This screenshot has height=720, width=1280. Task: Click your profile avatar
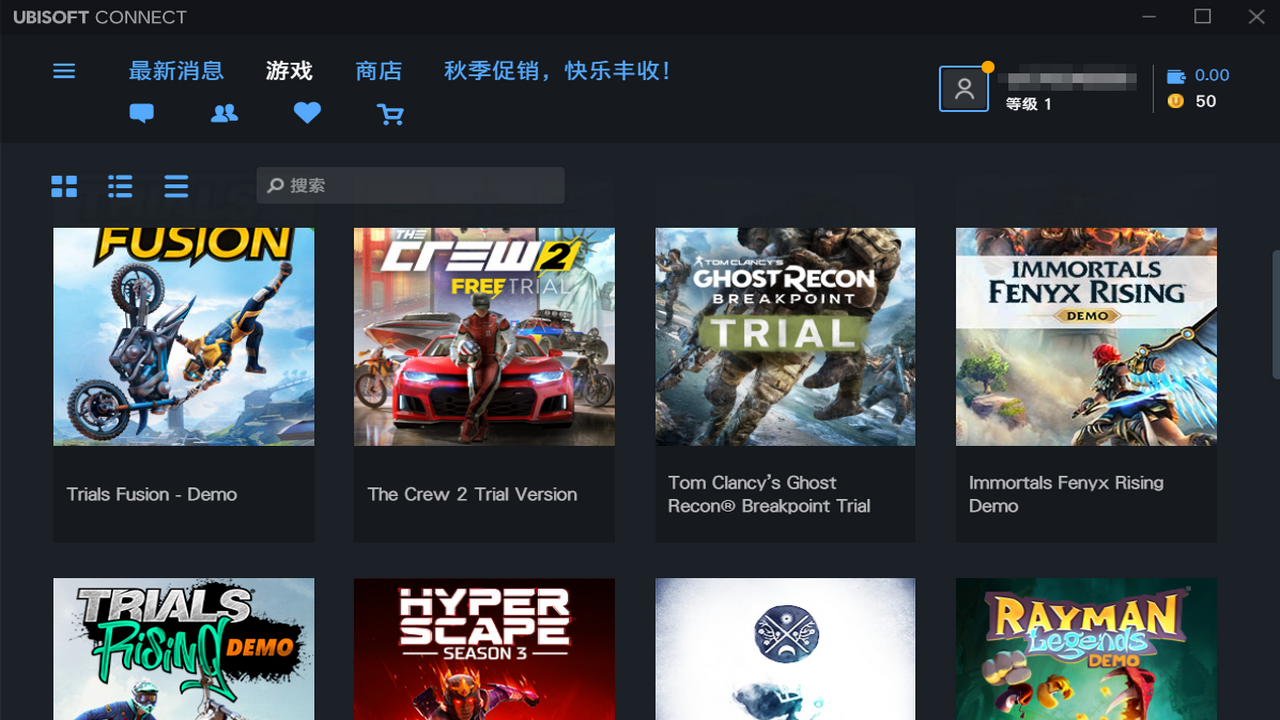coord(963,88)
